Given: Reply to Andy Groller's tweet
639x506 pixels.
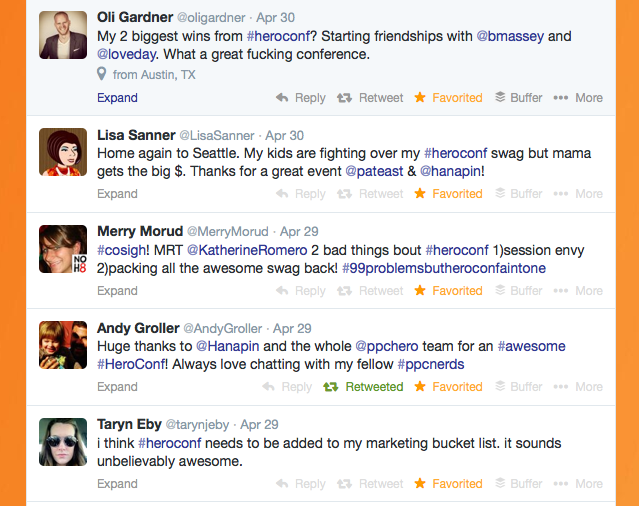Looking at the screenshot, I should click(x=287, y=387).
